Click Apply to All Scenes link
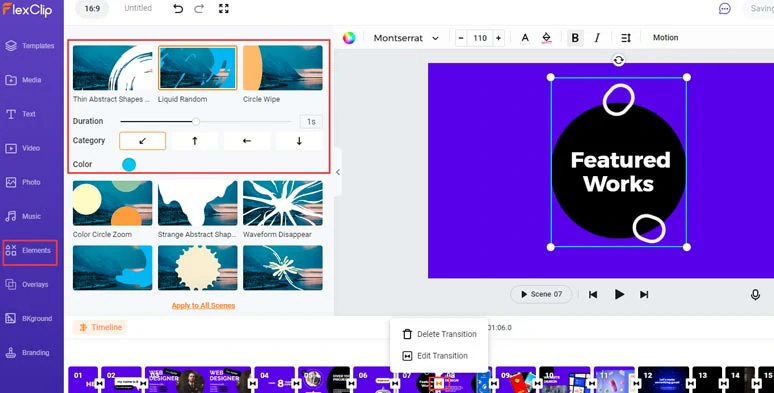Image resolution: width=774 pixels, height=393 pixels. tap(203, 306)
